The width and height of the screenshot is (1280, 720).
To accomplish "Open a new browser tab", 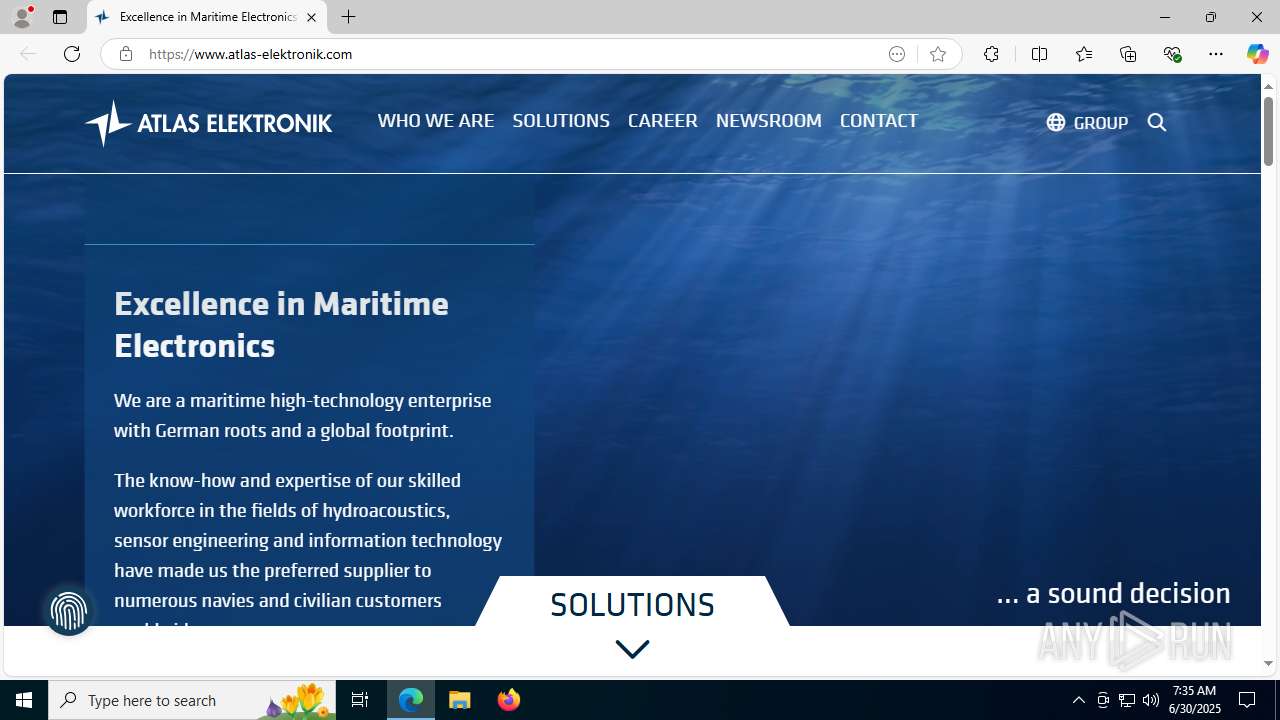I will coord(348,17).
